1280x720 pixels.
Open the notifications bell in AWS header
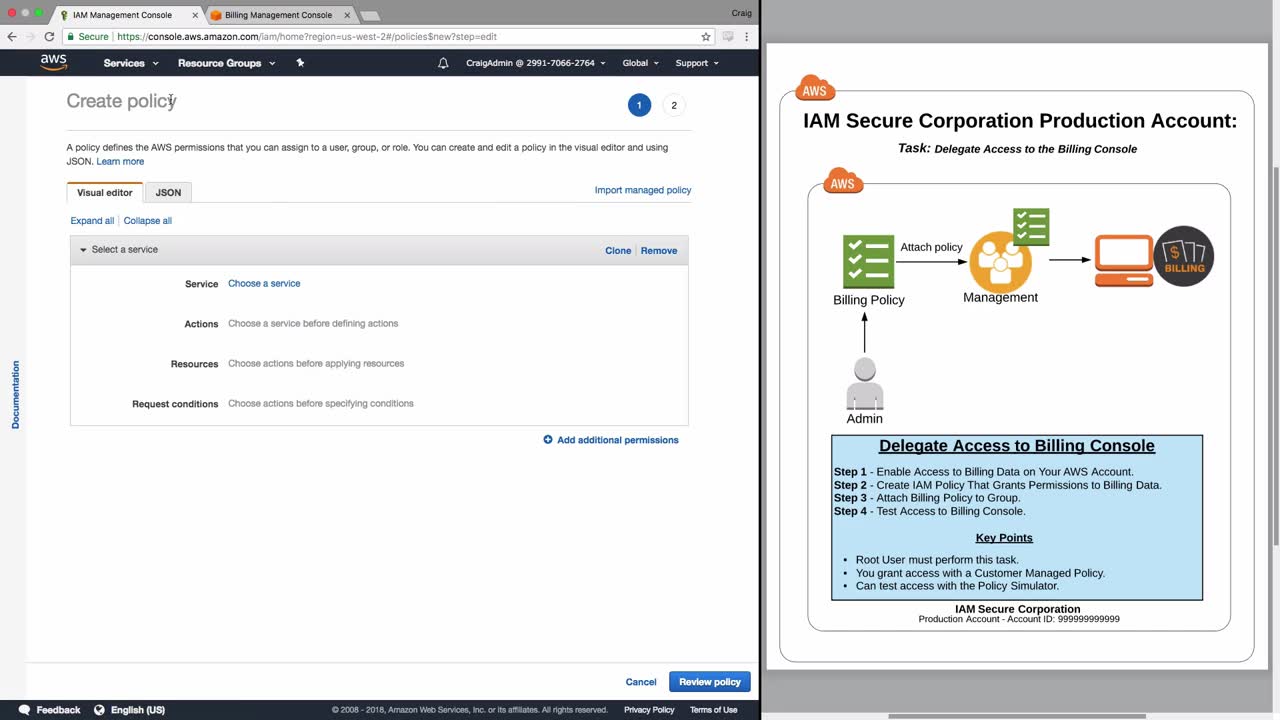pos(443,63)
